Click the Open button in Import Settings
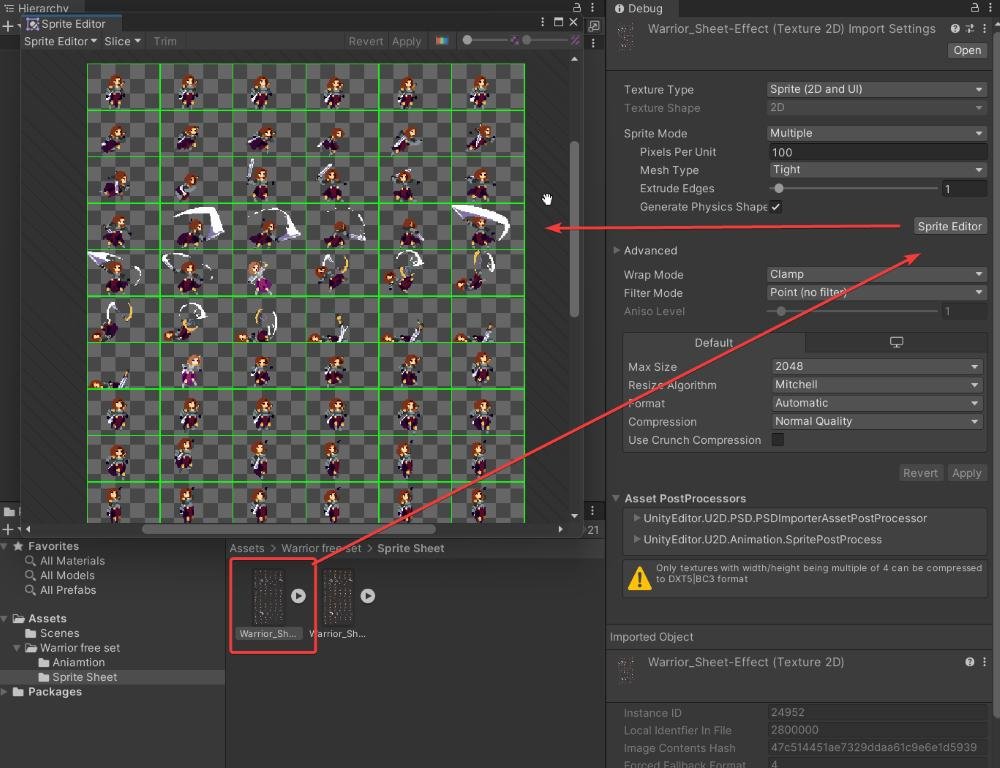The width and height of the screenshot is (1000, 768). 967,50
